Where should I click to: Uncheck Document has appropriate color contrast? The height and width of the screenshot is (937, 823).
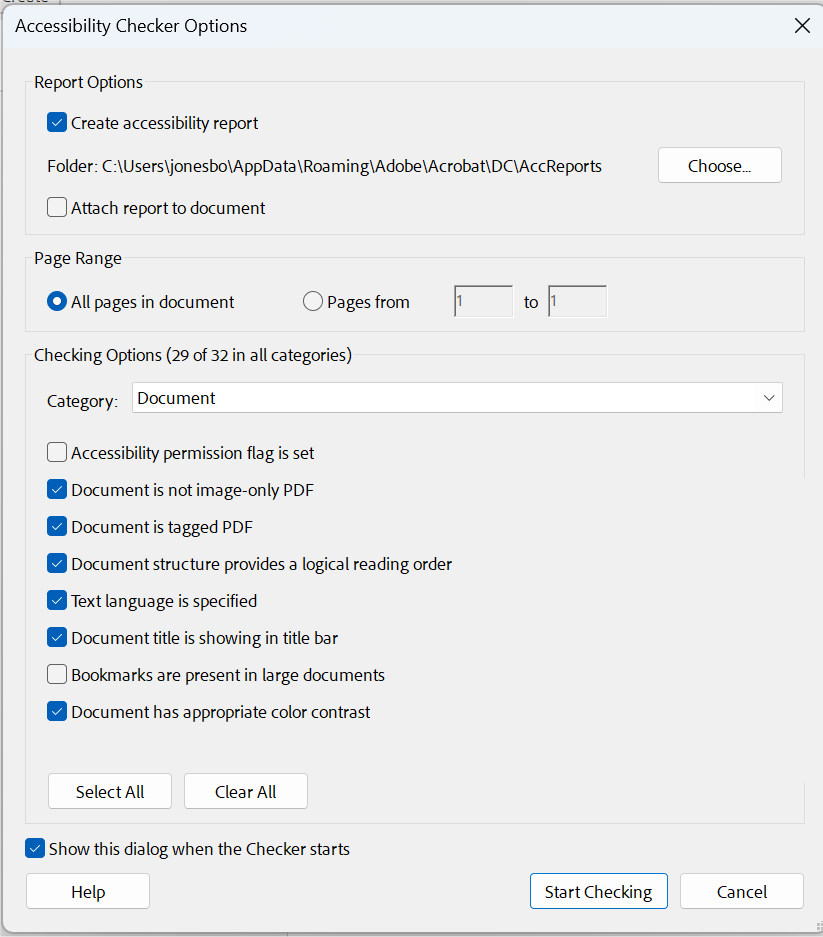click(x=57, y=711)
